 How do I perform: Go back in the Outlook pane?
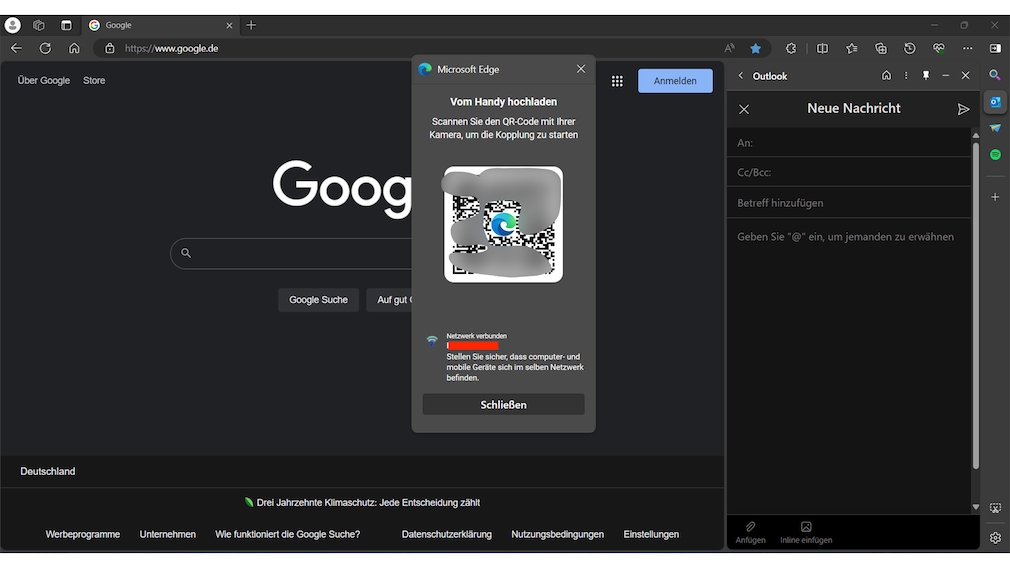point(741,76)
